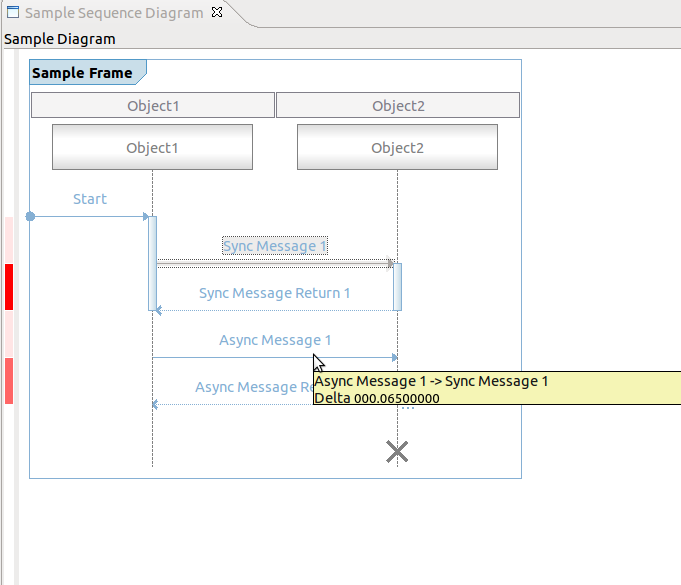
Task: Select the Object2 lifeline box
Action: pyautogui.click(x=397, y=147)
